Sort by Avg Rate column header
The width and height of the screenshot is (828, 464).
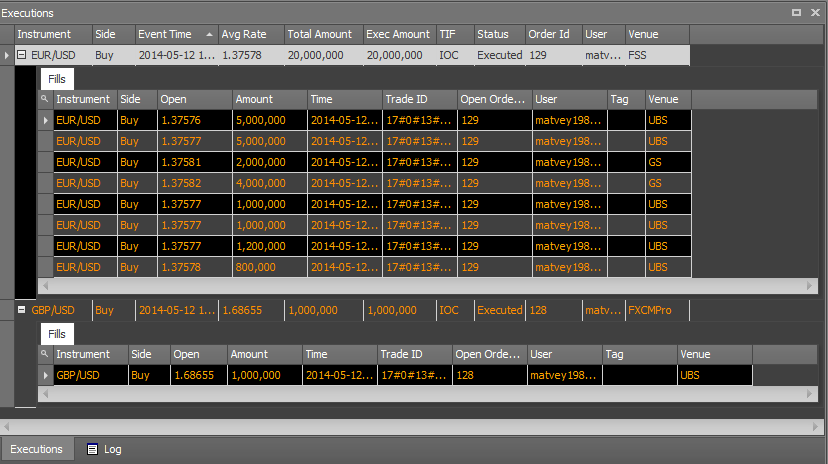point(251,34)
